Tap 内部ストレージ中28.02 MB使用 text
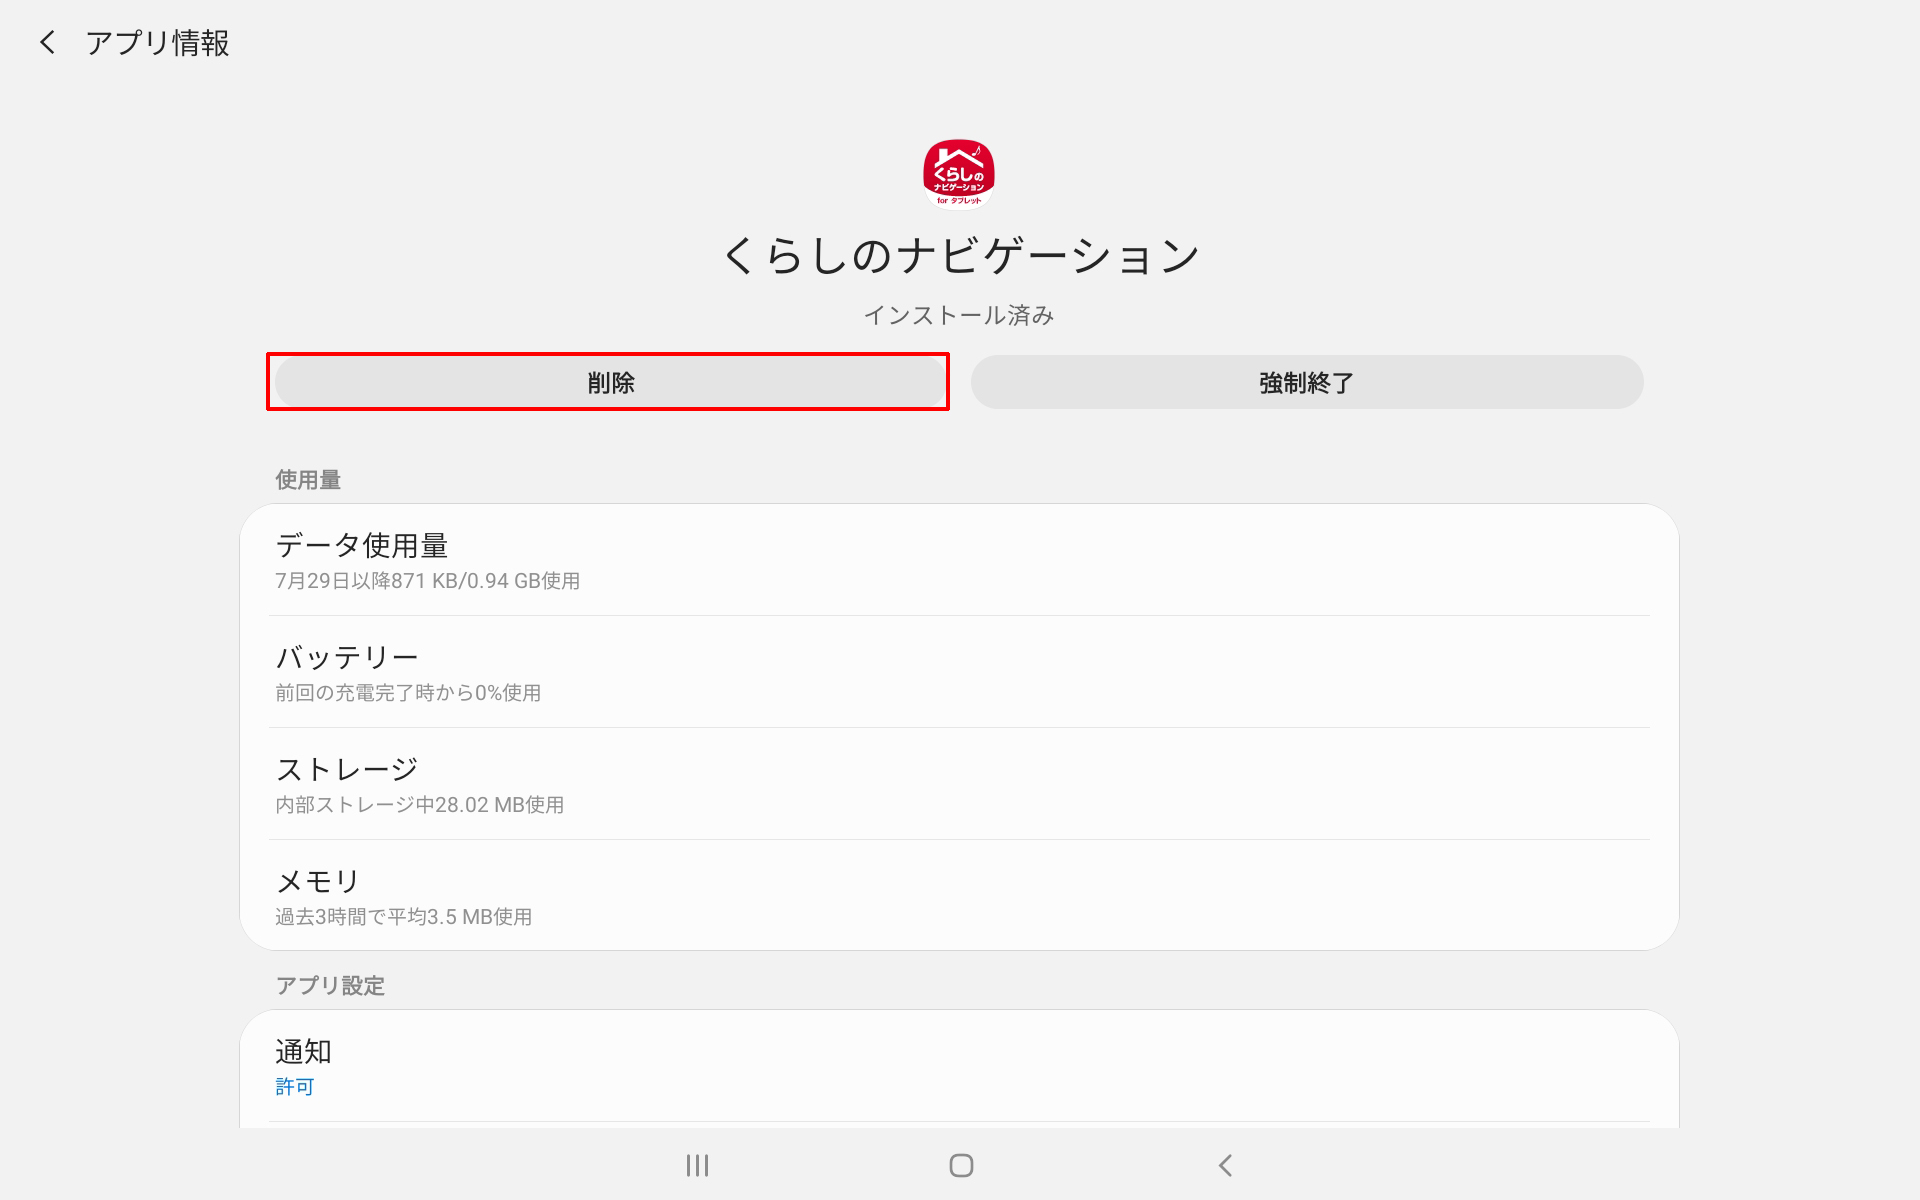 tap(419, 805)
